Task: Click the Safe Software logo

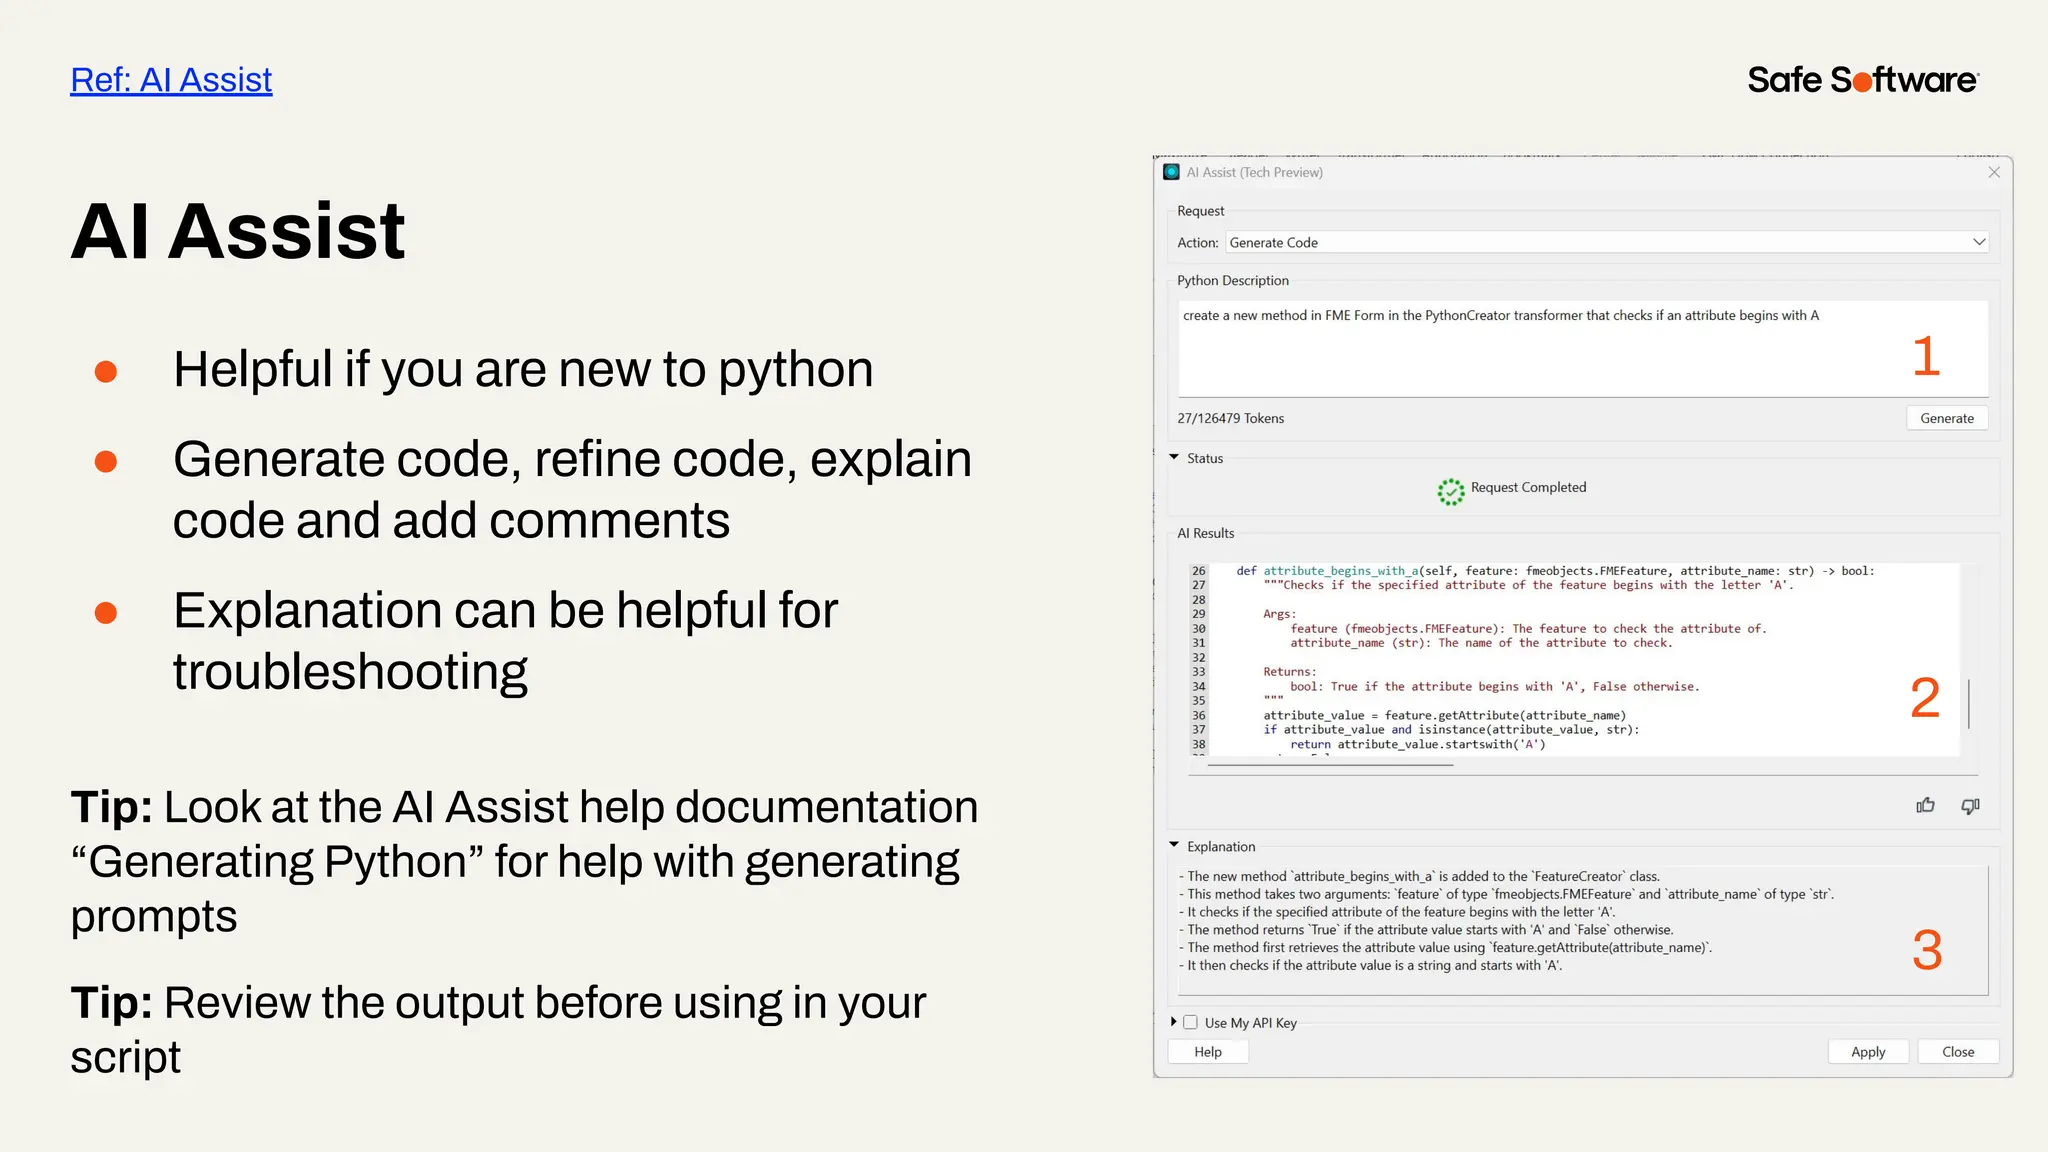Action: pyautogui.click(x=1863, y=80)
